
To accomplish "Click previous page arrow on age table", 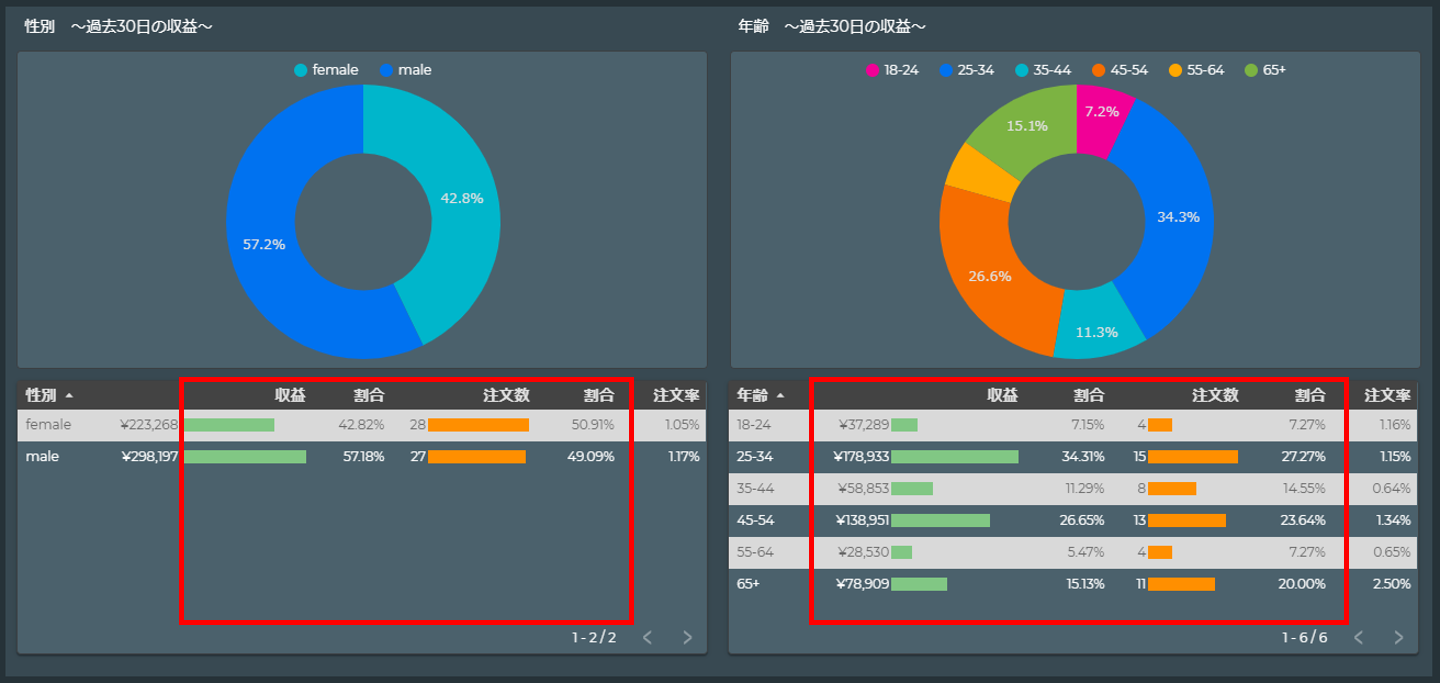I will (1357, 636).
